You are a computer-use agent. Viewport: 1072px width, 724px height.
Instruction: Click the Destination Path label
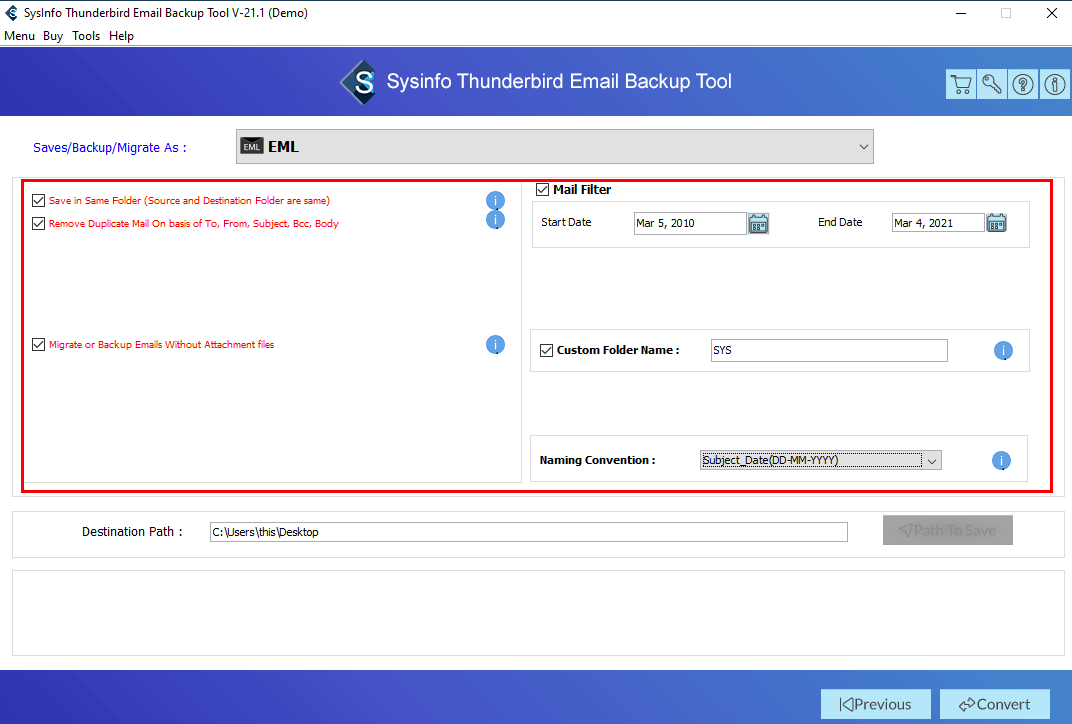(132, 531)
